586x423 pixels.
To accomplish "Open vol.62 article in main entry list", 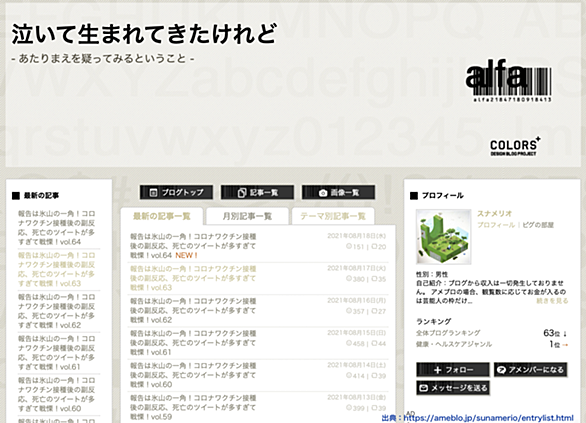I will click(x=193, y=311).
